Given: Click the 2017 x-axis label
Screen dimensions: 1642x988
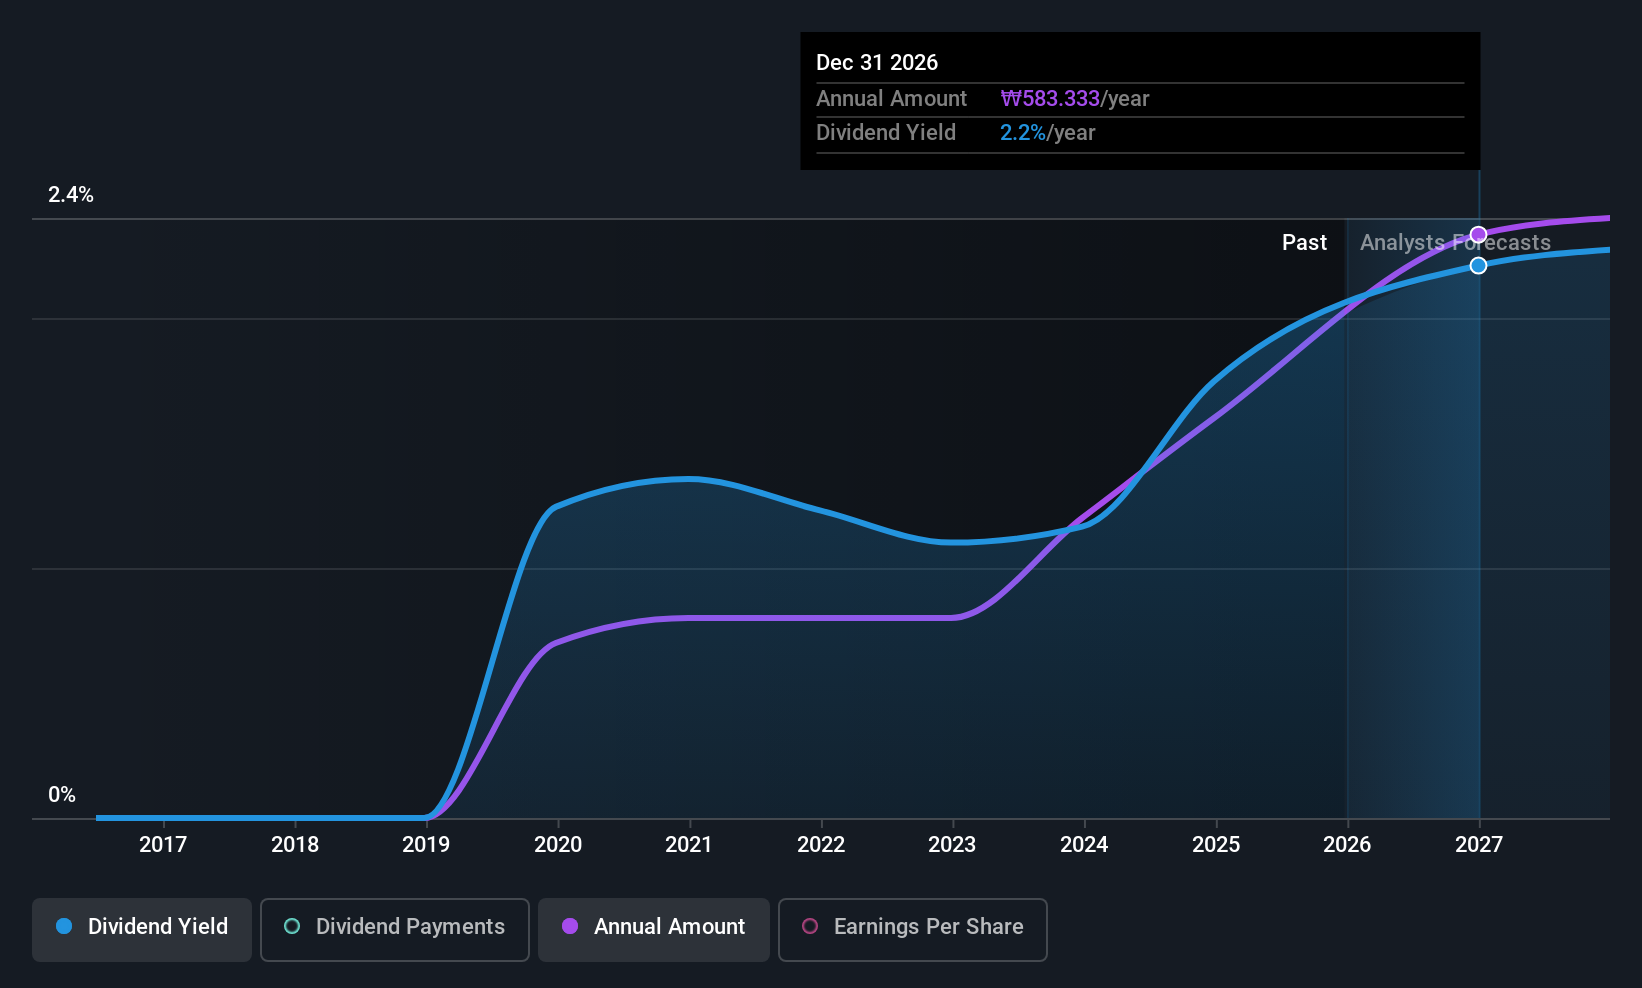Looking at the screenshot, I should tap(163, 844).
